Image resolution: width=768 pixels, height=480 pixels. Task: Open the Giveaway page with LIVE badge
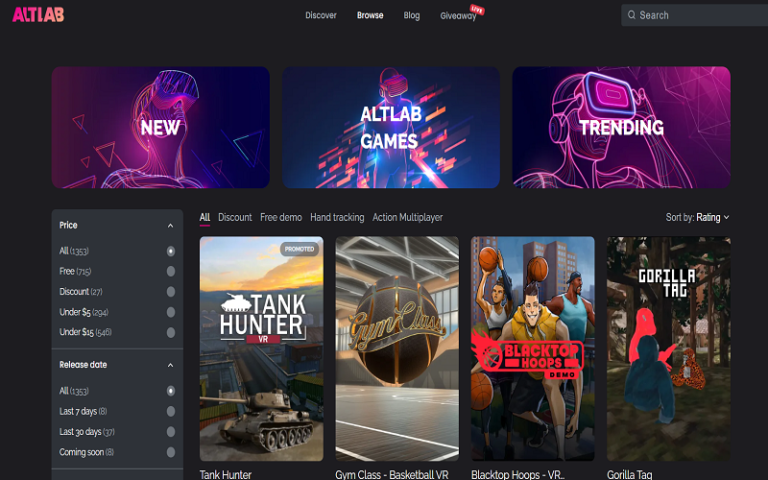[x=458, y=16]
